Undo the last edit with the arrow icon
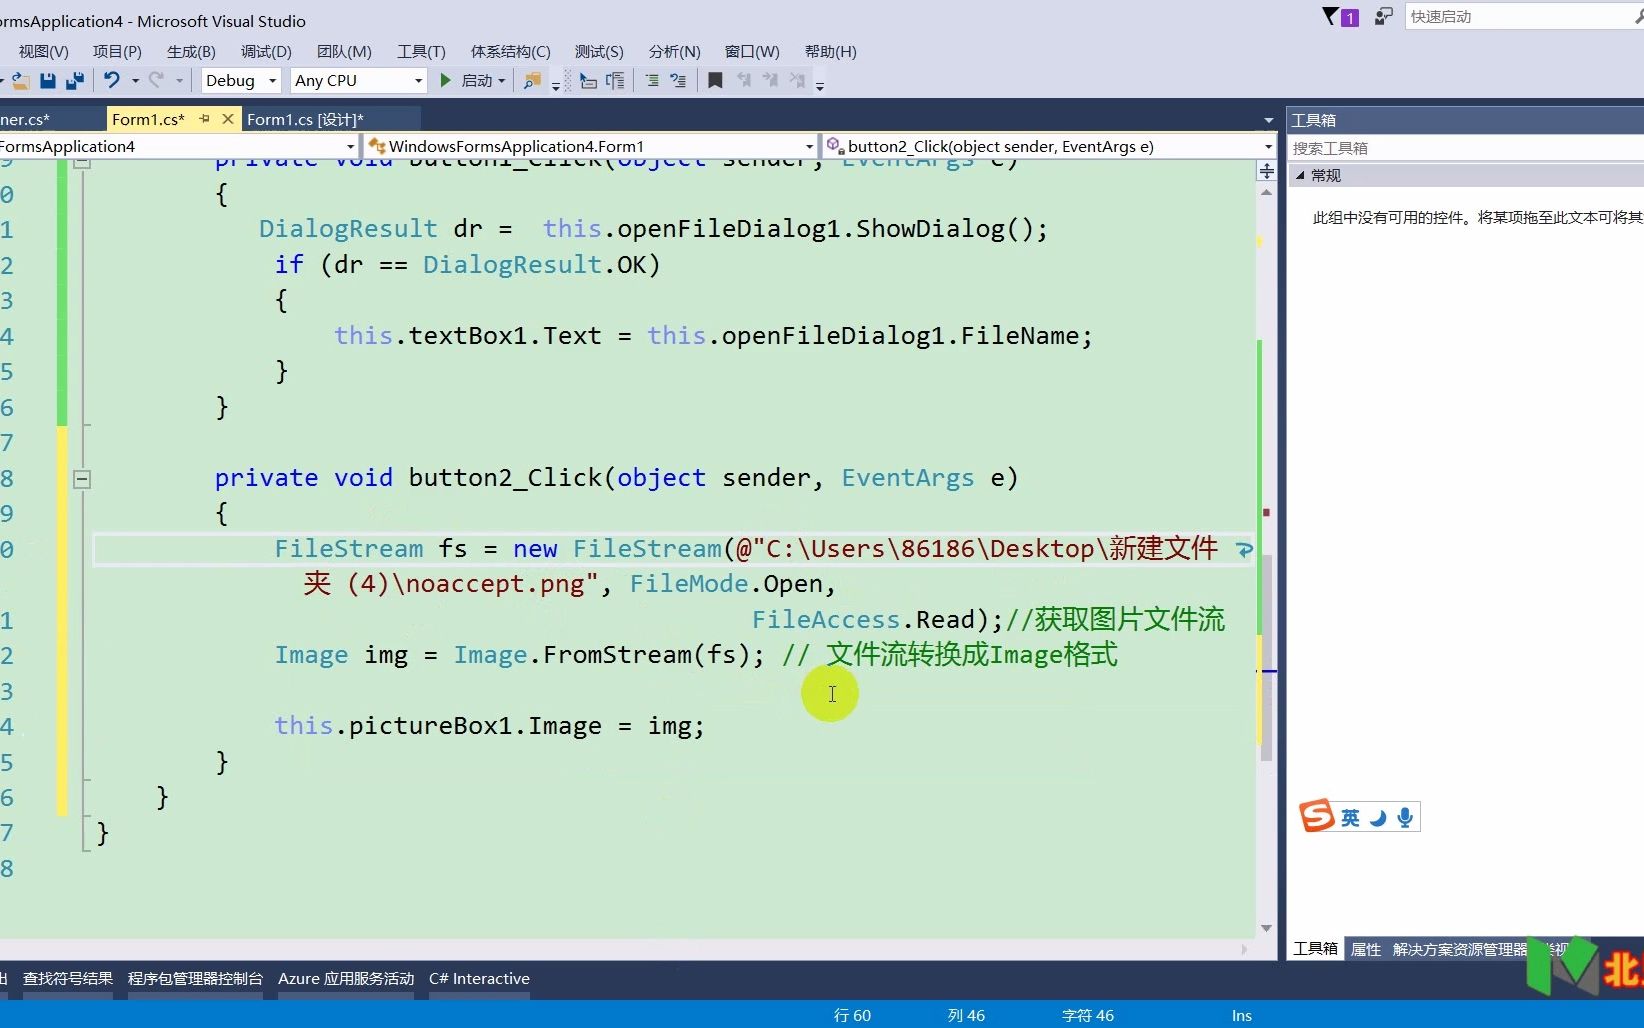Image resolution: width=1644 pixels, height=1028 pixels. point(111,80)
